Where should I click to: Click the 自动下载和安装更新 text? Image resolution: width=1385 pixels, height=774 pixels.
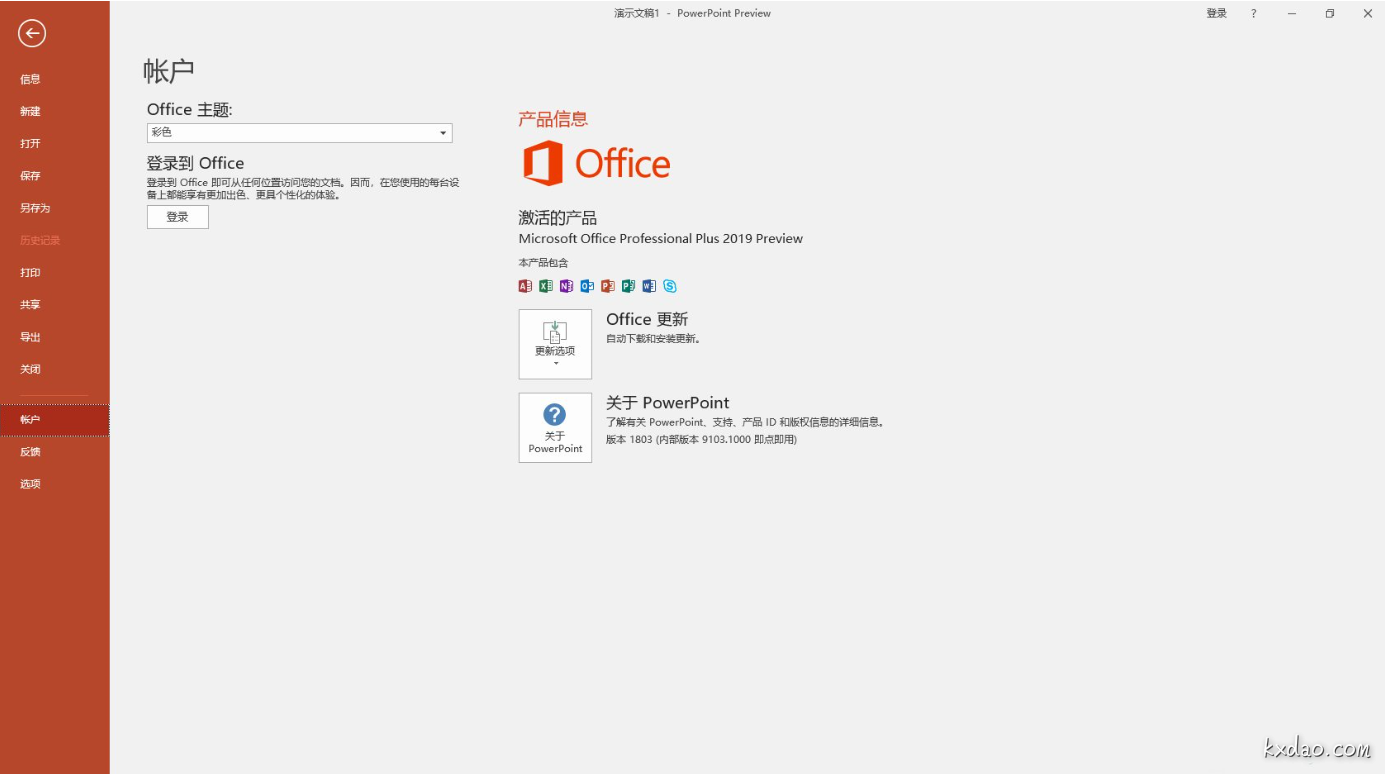(653, 339)
